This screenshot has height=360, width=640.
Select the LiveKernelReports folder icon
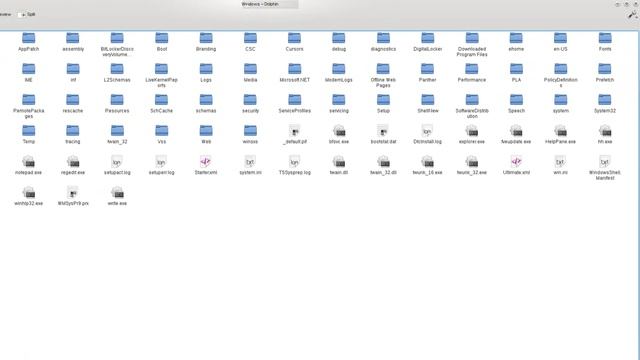162,69
